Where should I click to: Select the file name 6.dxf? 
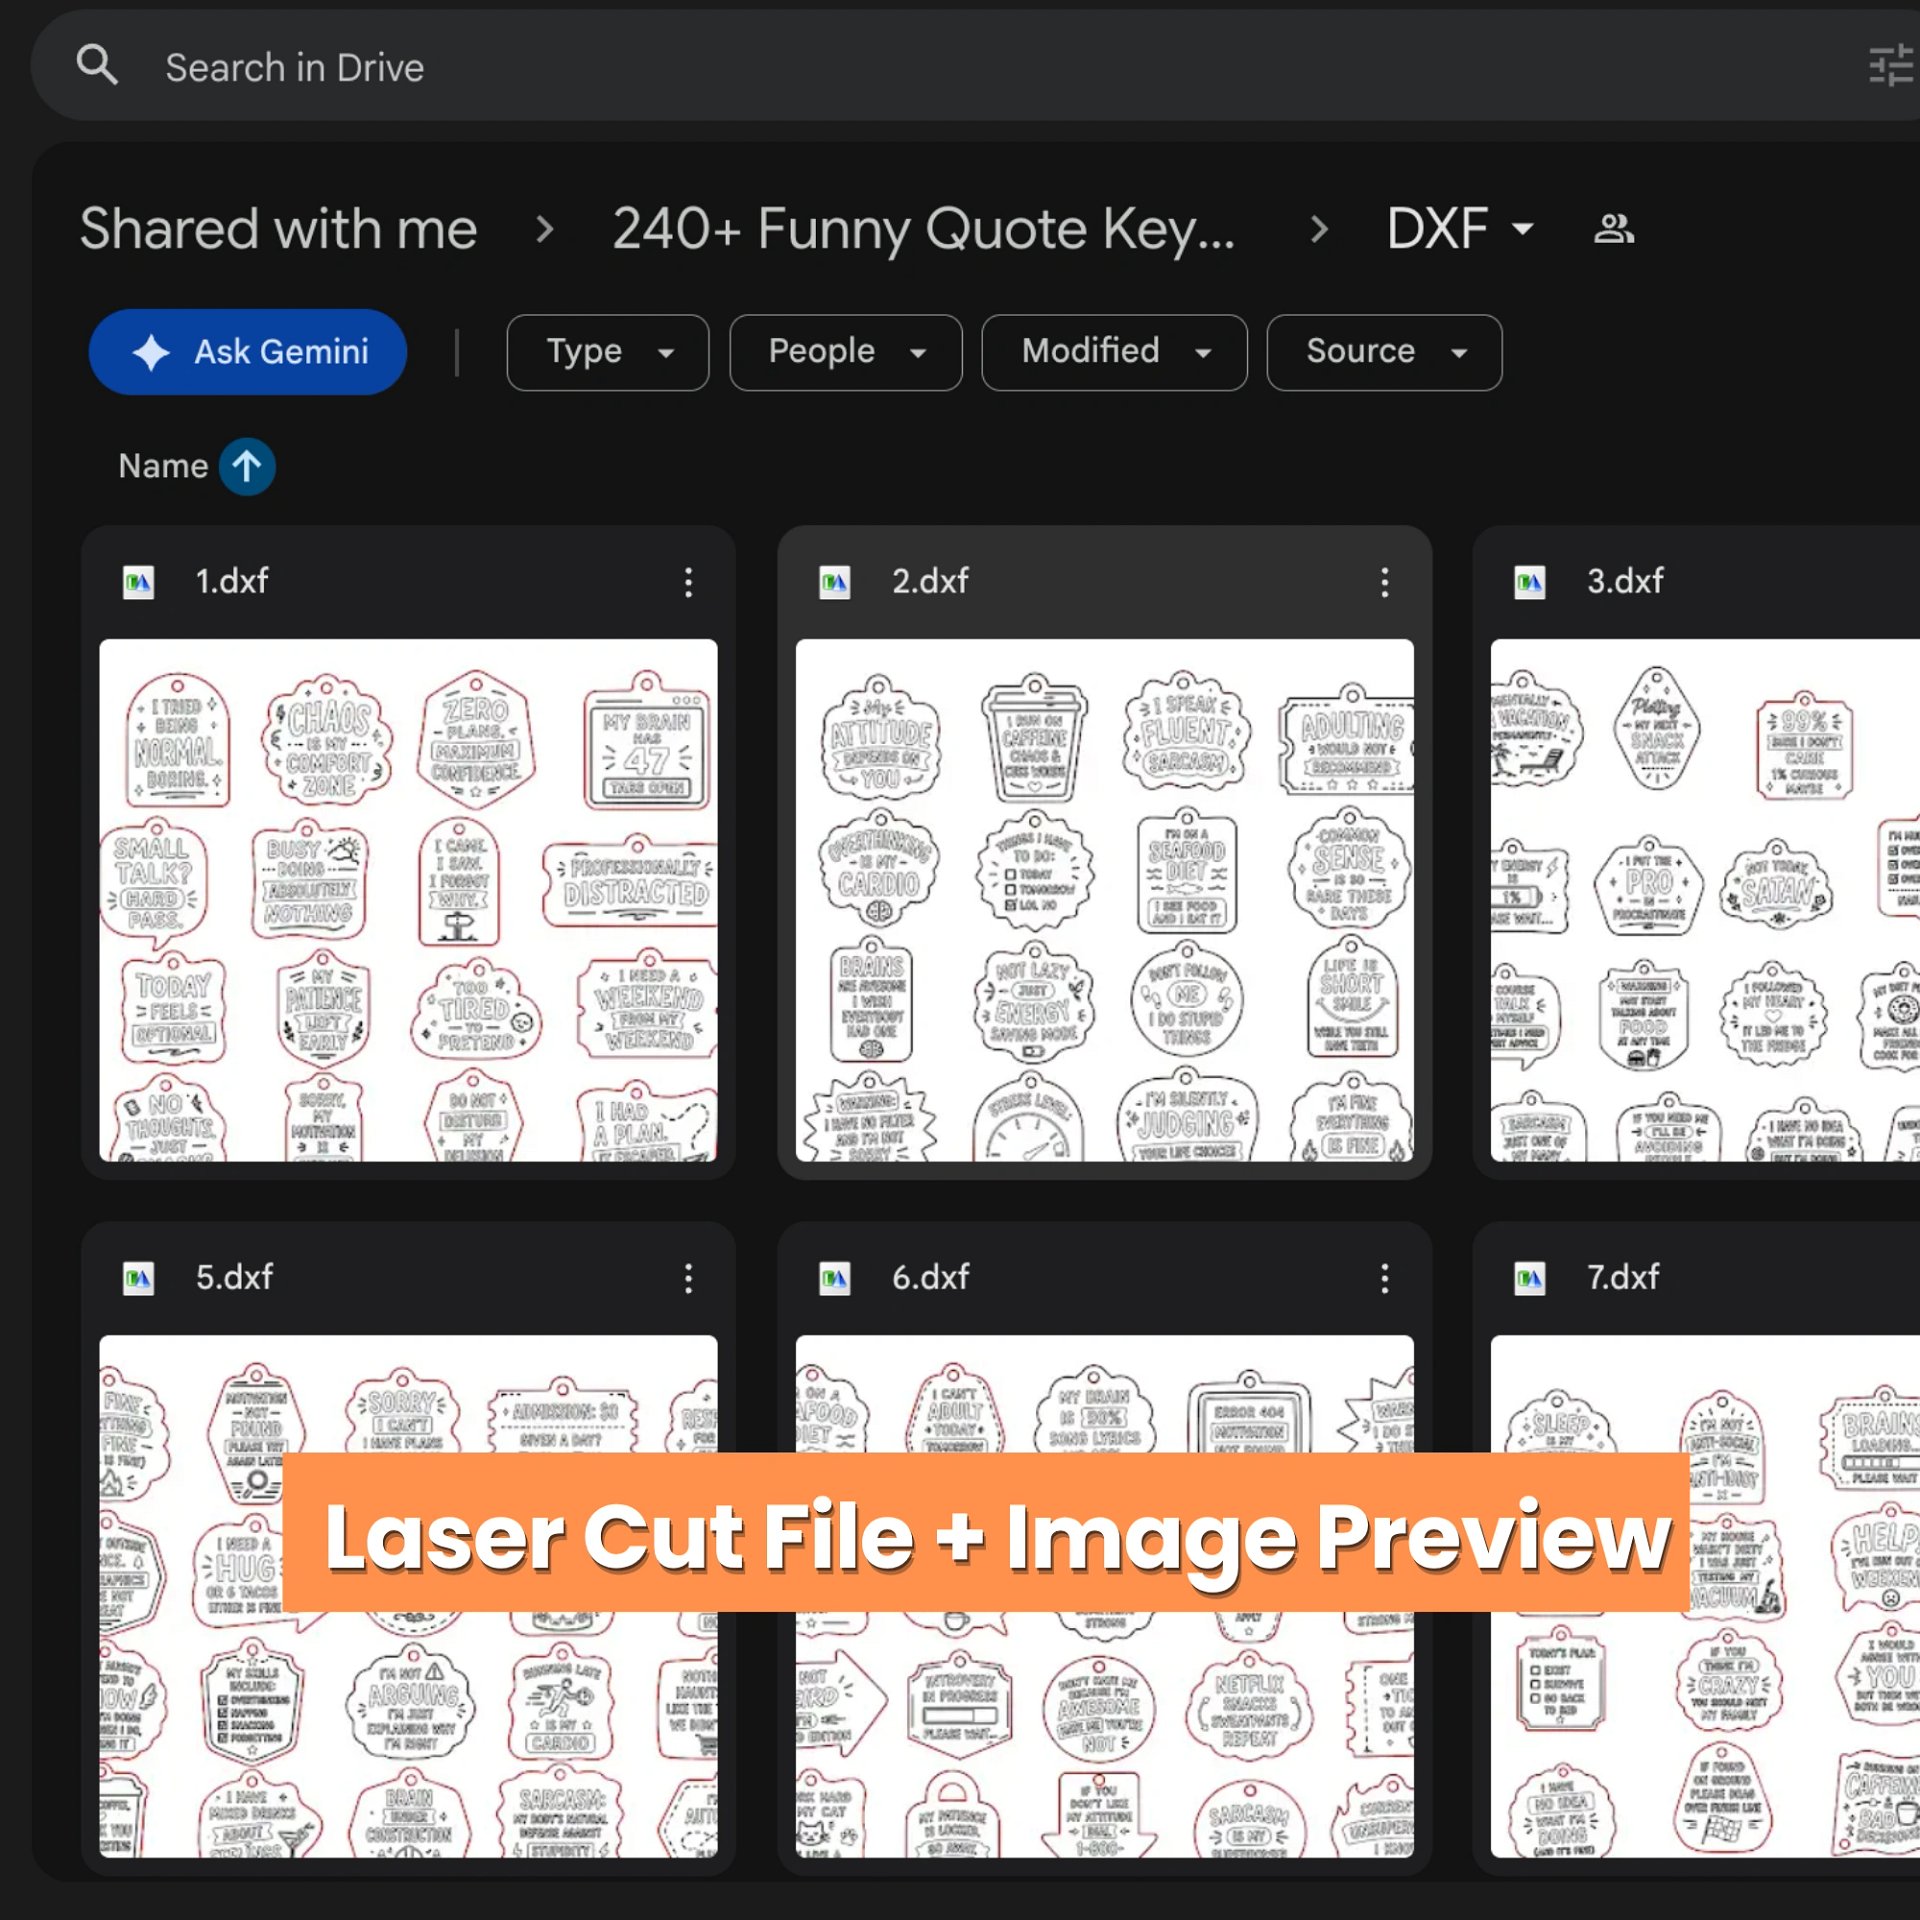coord(930,1277)
